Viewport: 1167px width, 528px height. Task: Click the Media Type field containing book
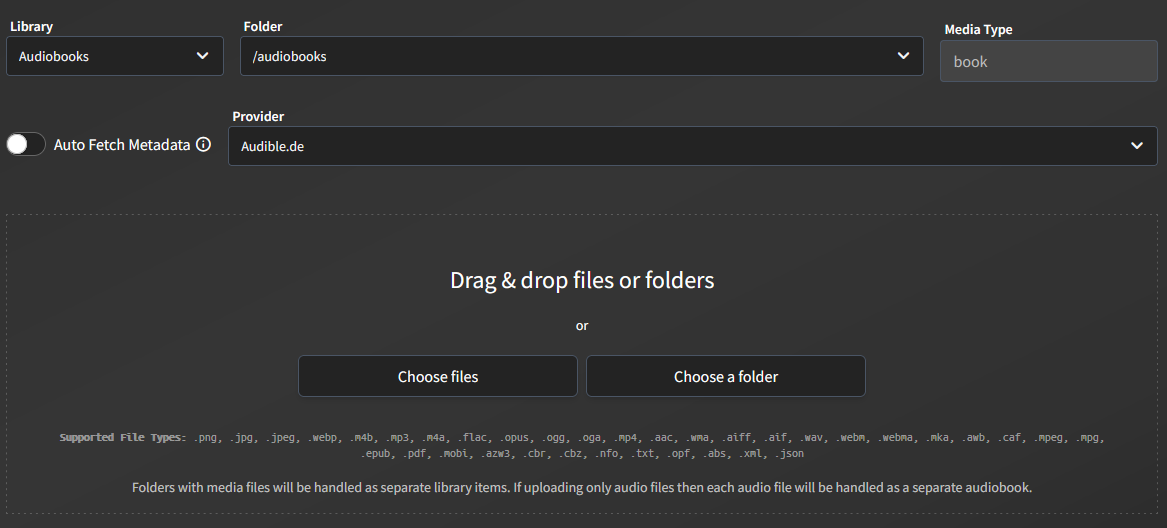(x=1048, y=61)
